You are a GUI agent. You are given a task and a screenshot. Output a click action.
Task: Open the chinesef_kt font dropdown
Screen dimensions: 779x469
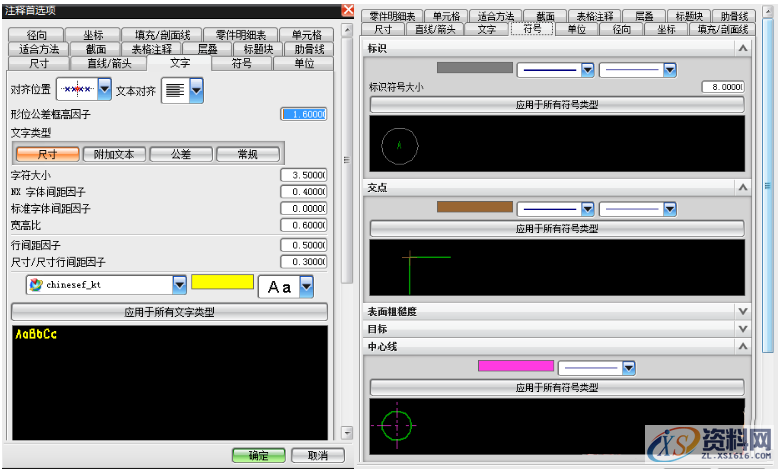pyautogui.click(x=179, y=285)
